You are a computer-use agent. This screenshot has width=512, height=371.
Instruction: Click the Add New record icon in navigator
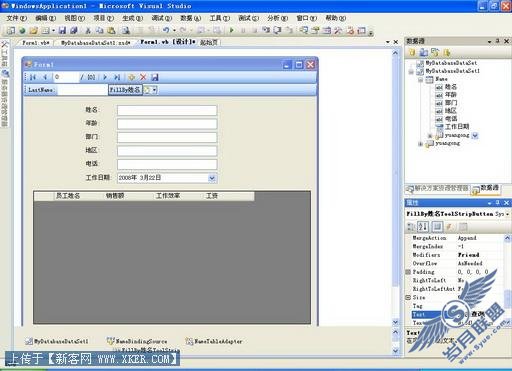click(x=132, y=77)
